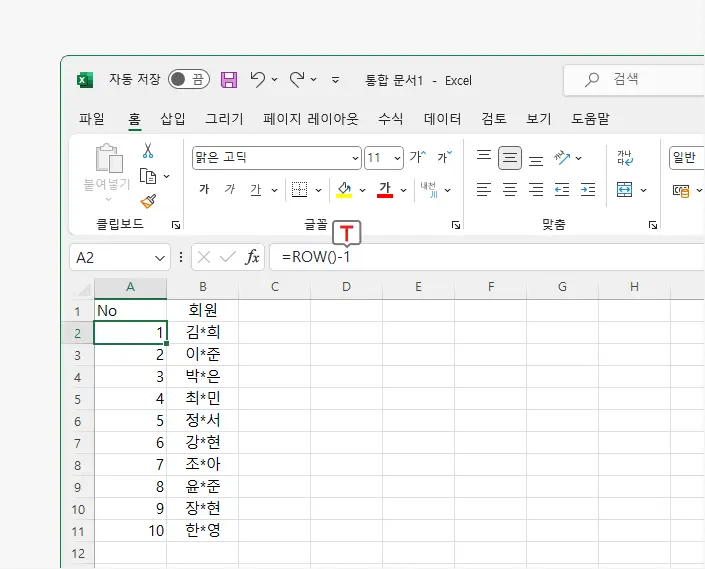Activate the Format Painter brush

coord(148,201)
